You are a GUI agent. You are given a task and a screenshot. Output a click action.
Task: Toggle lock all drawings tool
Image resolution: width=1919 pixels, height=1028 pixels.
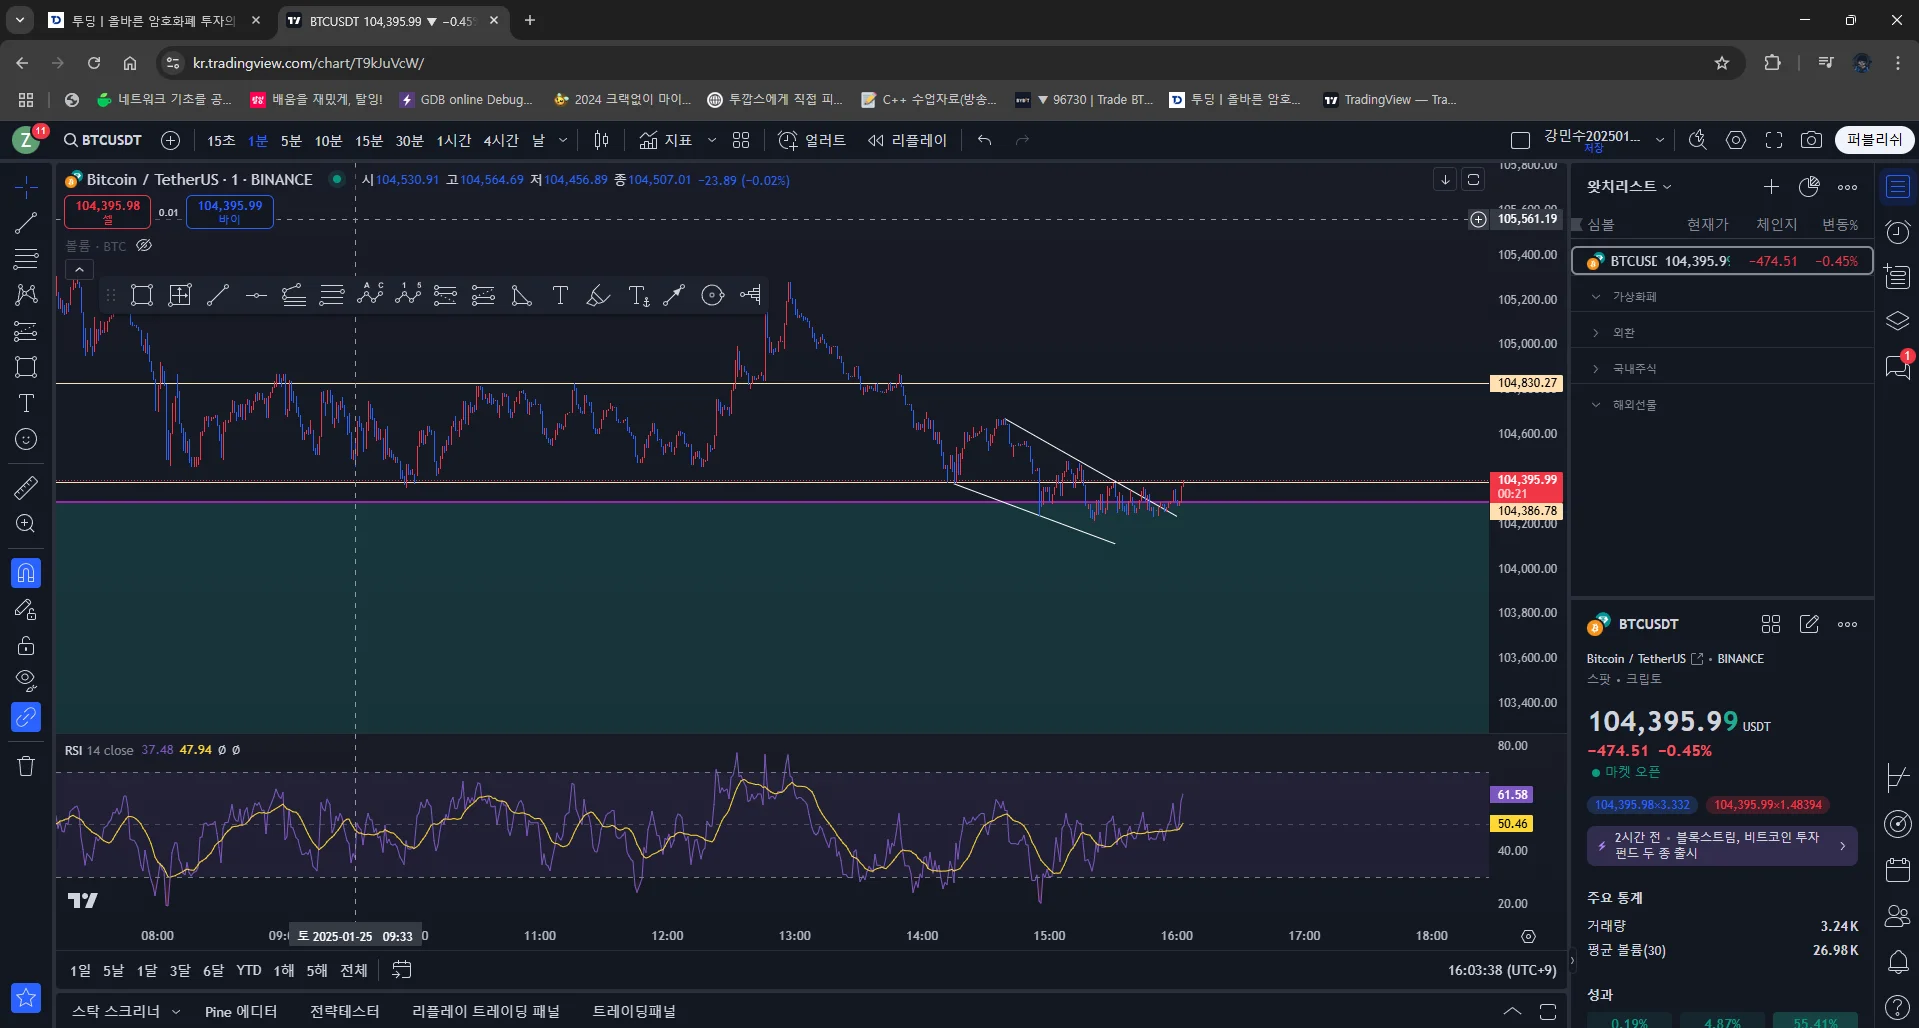26,645
